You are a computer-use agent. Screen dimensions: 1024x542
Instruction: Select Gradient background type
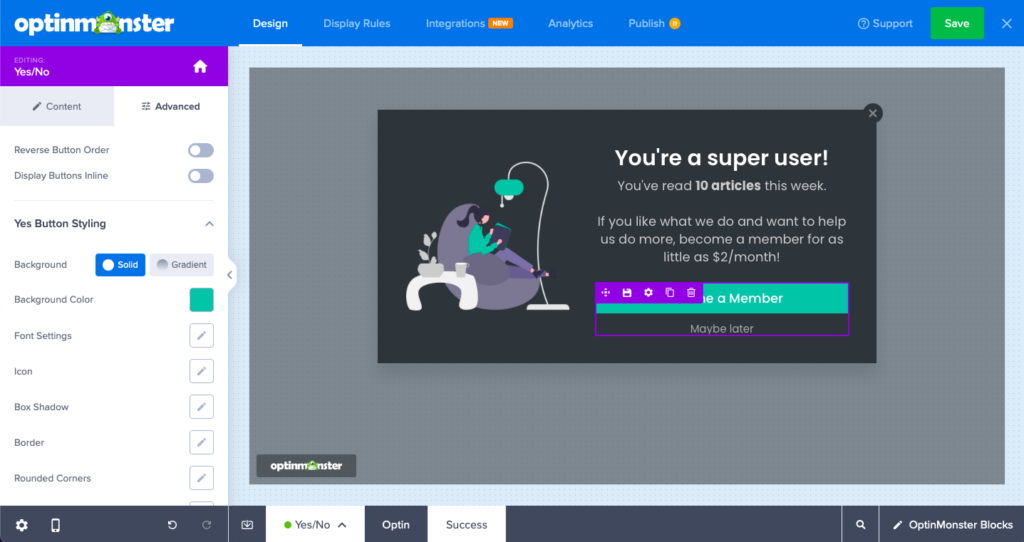click(182, 264)
